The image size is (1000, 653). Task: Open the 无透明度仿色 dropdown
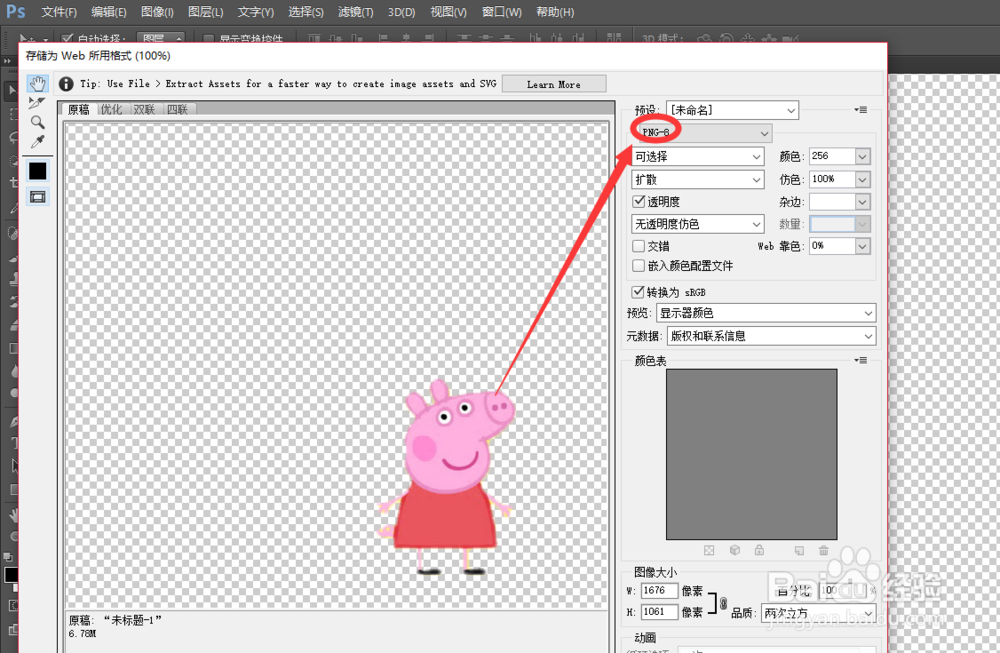coord(698,224)
